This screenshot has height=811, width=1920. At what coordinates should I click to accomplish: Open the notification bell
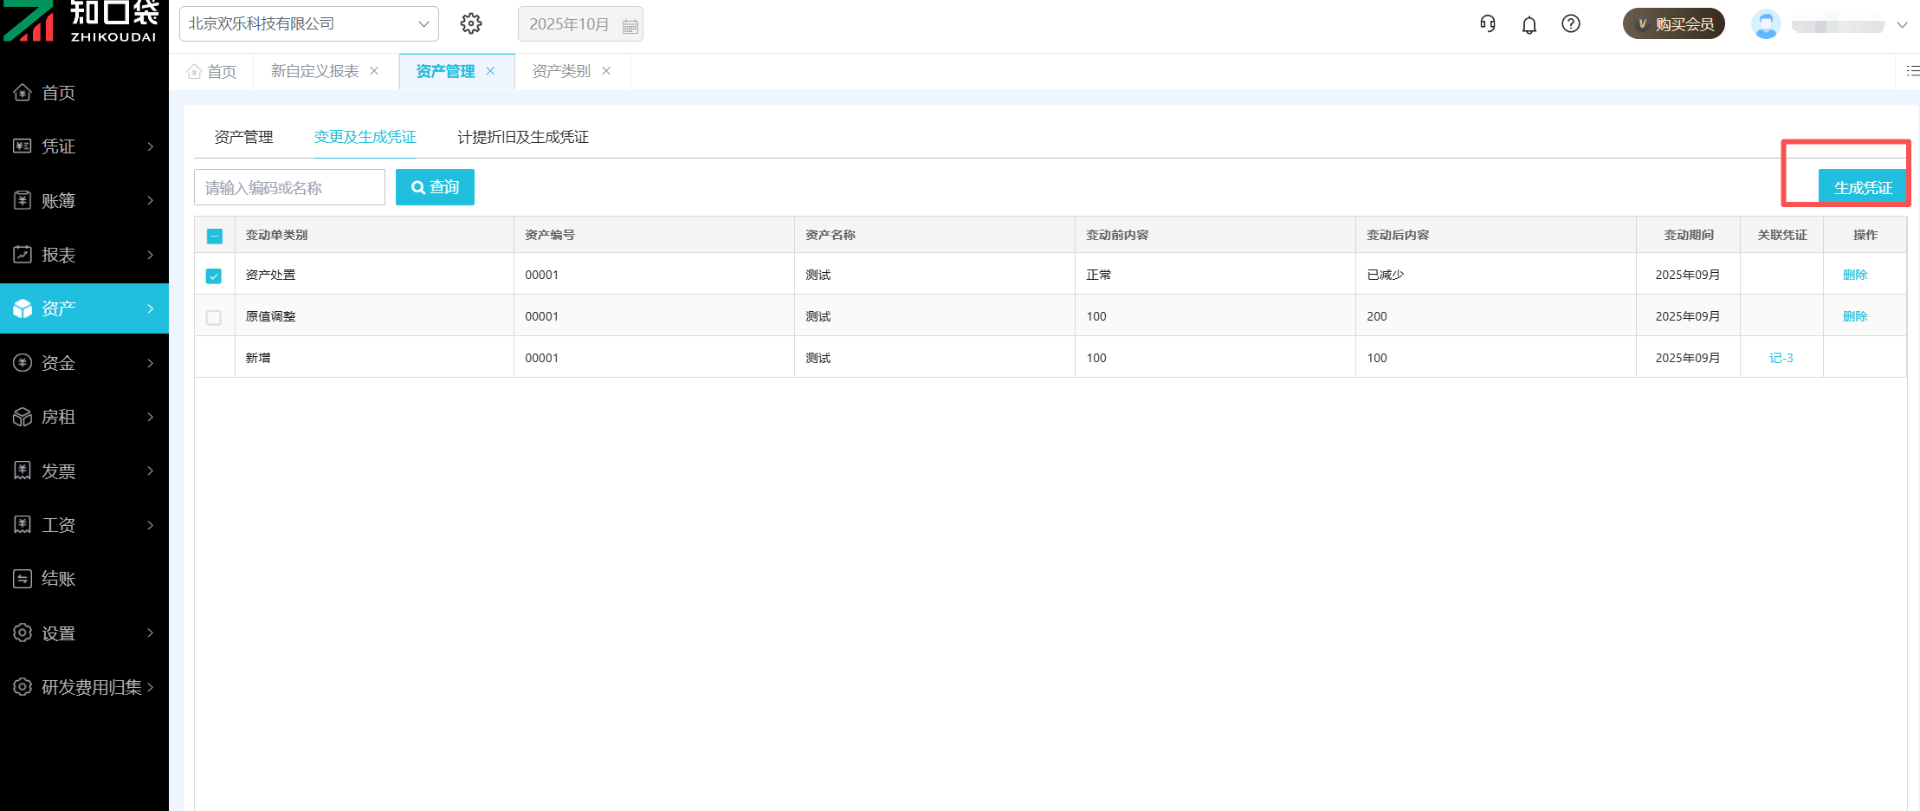pos(1529,25)
